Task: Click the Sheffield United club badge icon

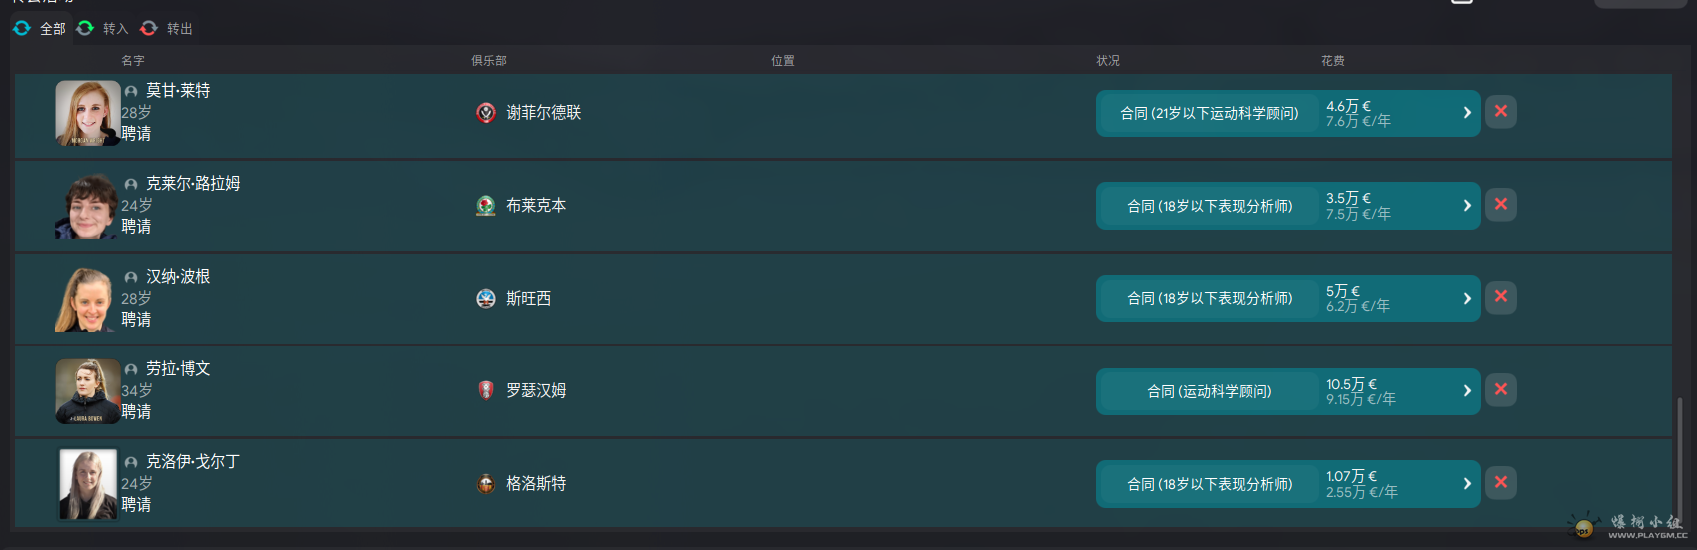Action: (486, 113)
